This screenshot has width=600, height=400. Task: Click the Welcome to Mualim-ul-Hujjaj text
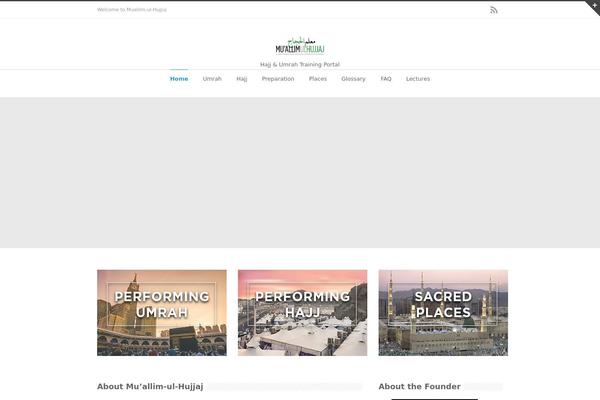132,10
